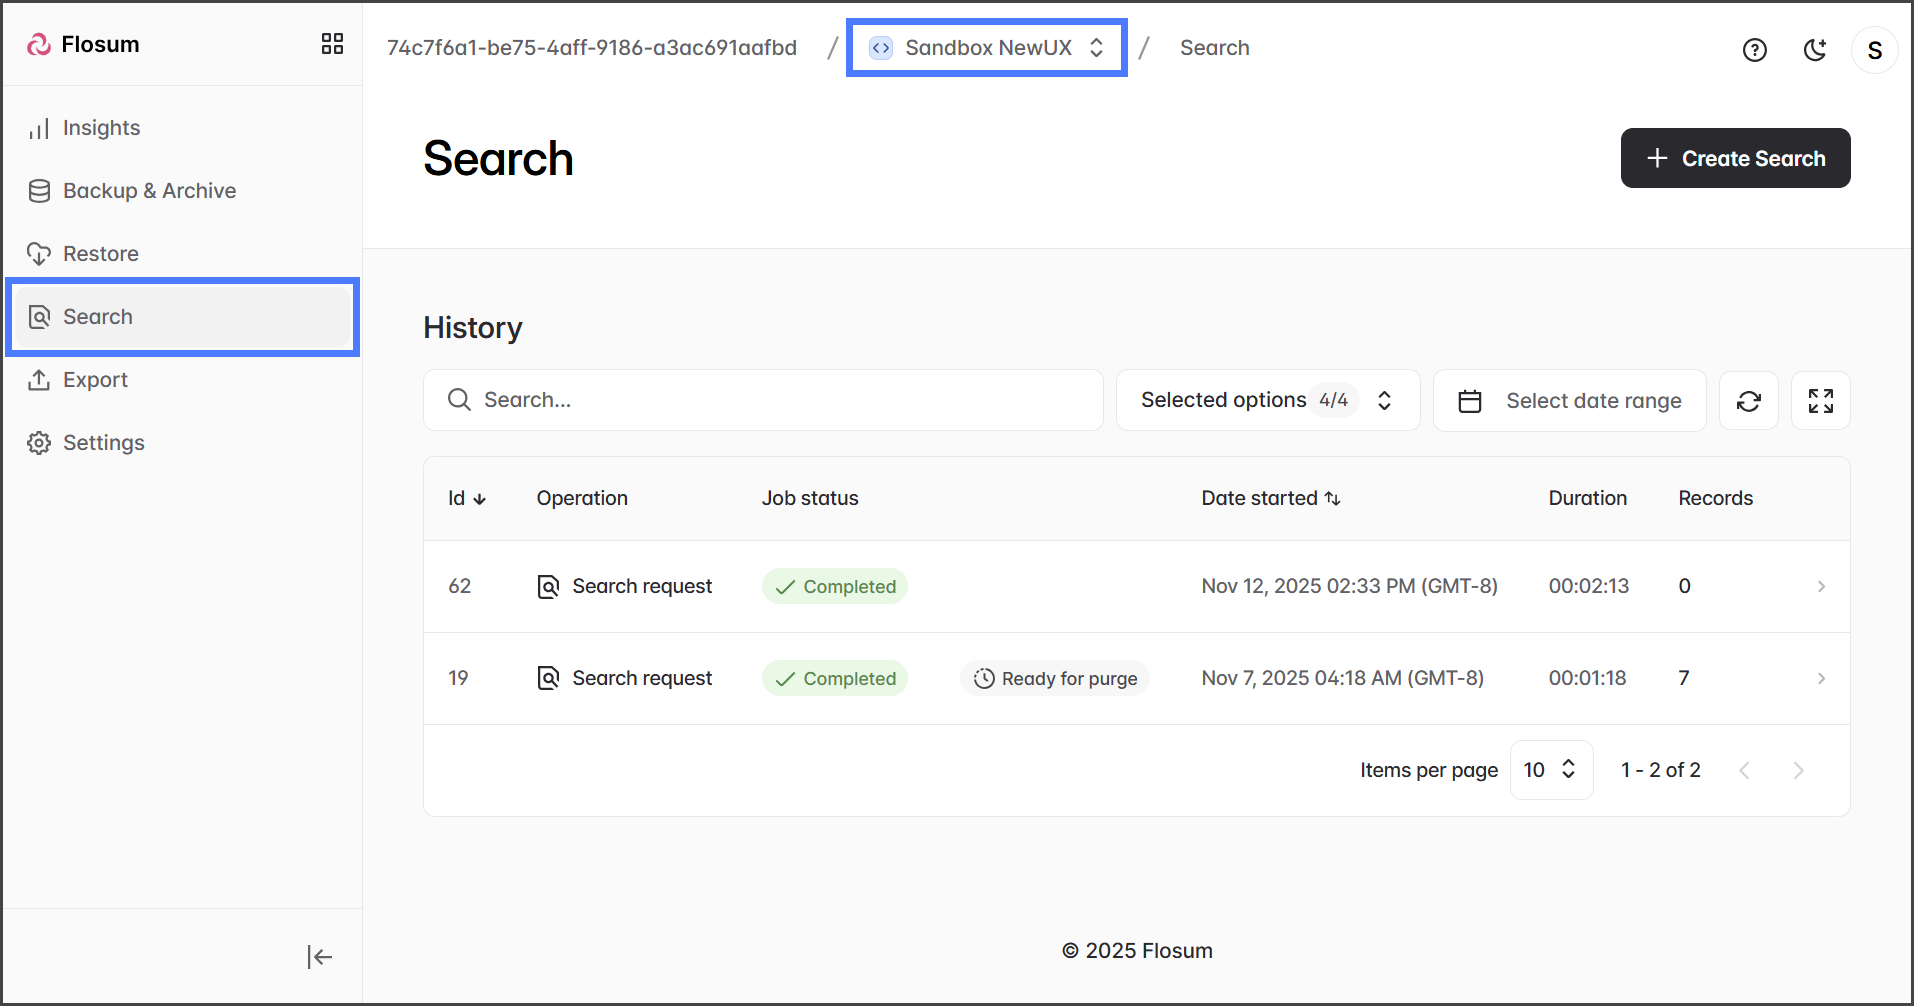
Task: Open the Selected options 4/4 filter
Action: coord(1267,401)
